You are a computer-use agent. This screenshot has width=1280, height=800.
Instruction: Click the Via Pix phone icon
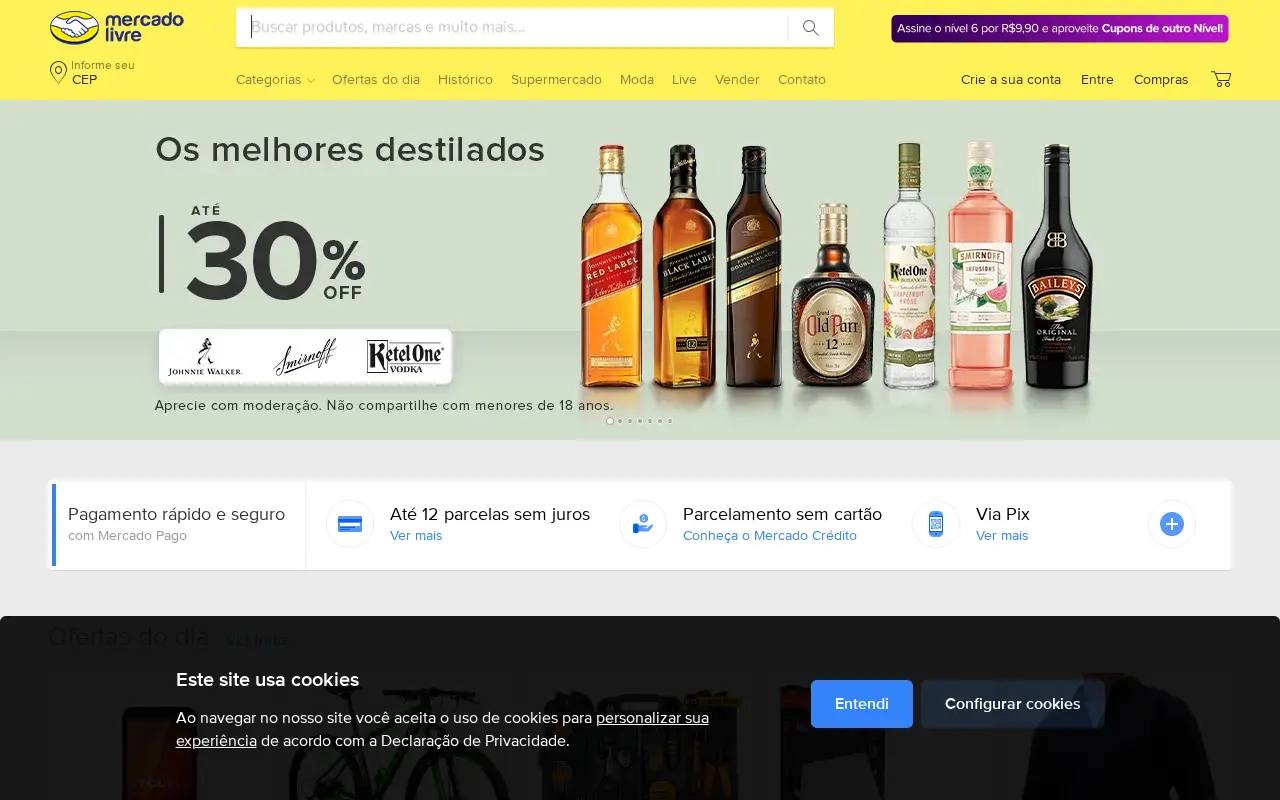936,524
